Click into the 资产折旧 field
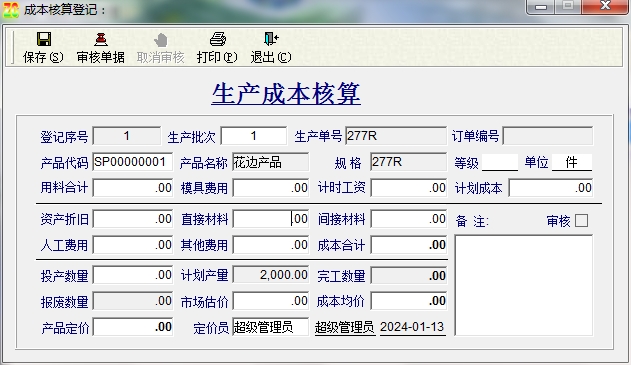 click(x=133, y=219)
